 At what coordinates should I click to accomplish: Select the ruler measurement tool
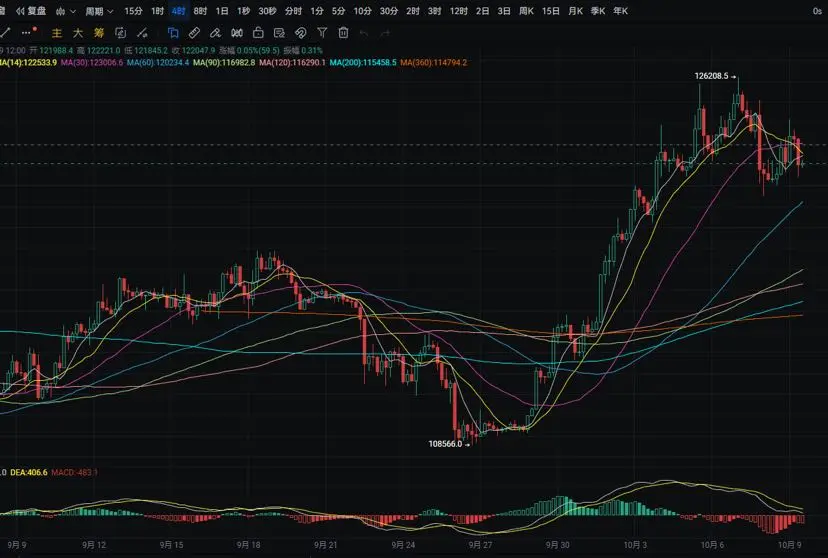[x=194, y=33]
